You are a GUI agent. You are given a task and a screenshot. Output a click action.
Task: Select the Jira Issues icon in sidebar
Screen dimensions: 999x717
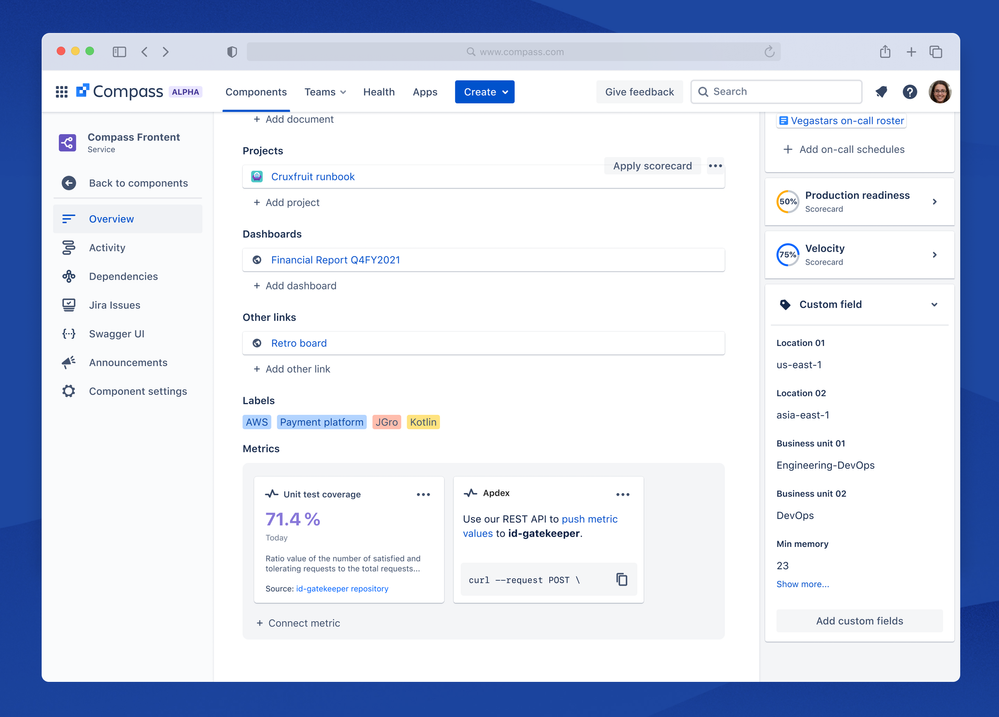69,305
